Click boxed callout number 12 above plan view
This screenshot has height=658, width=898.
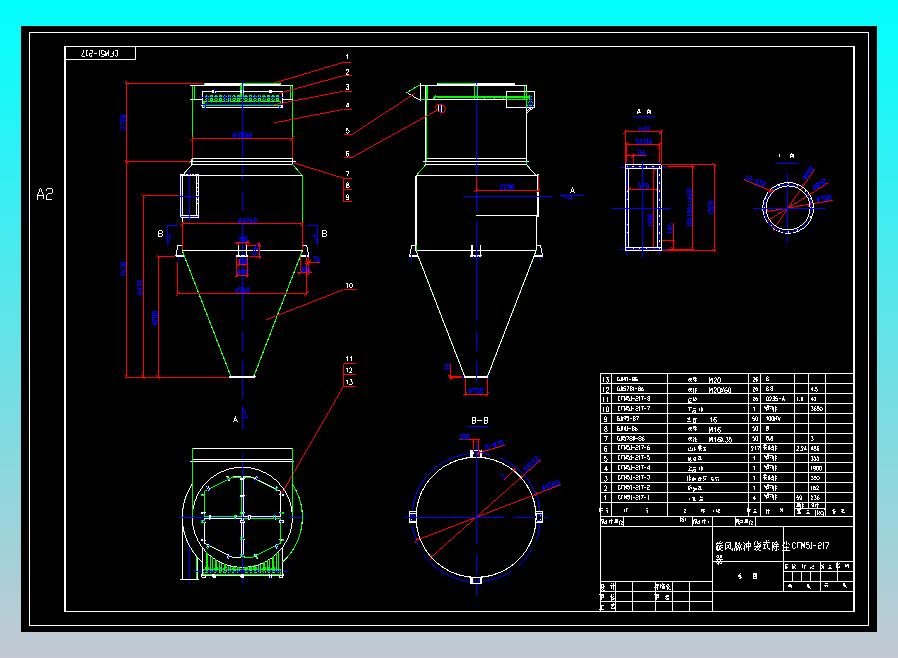(349, 370)
